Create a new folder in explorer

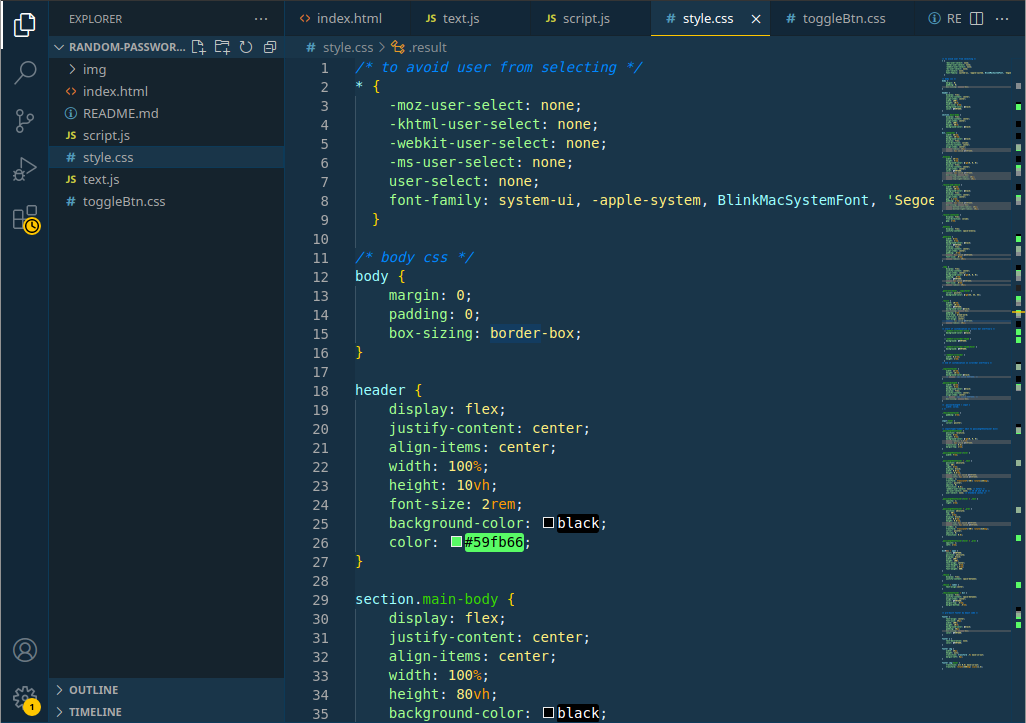click(222, 47)
